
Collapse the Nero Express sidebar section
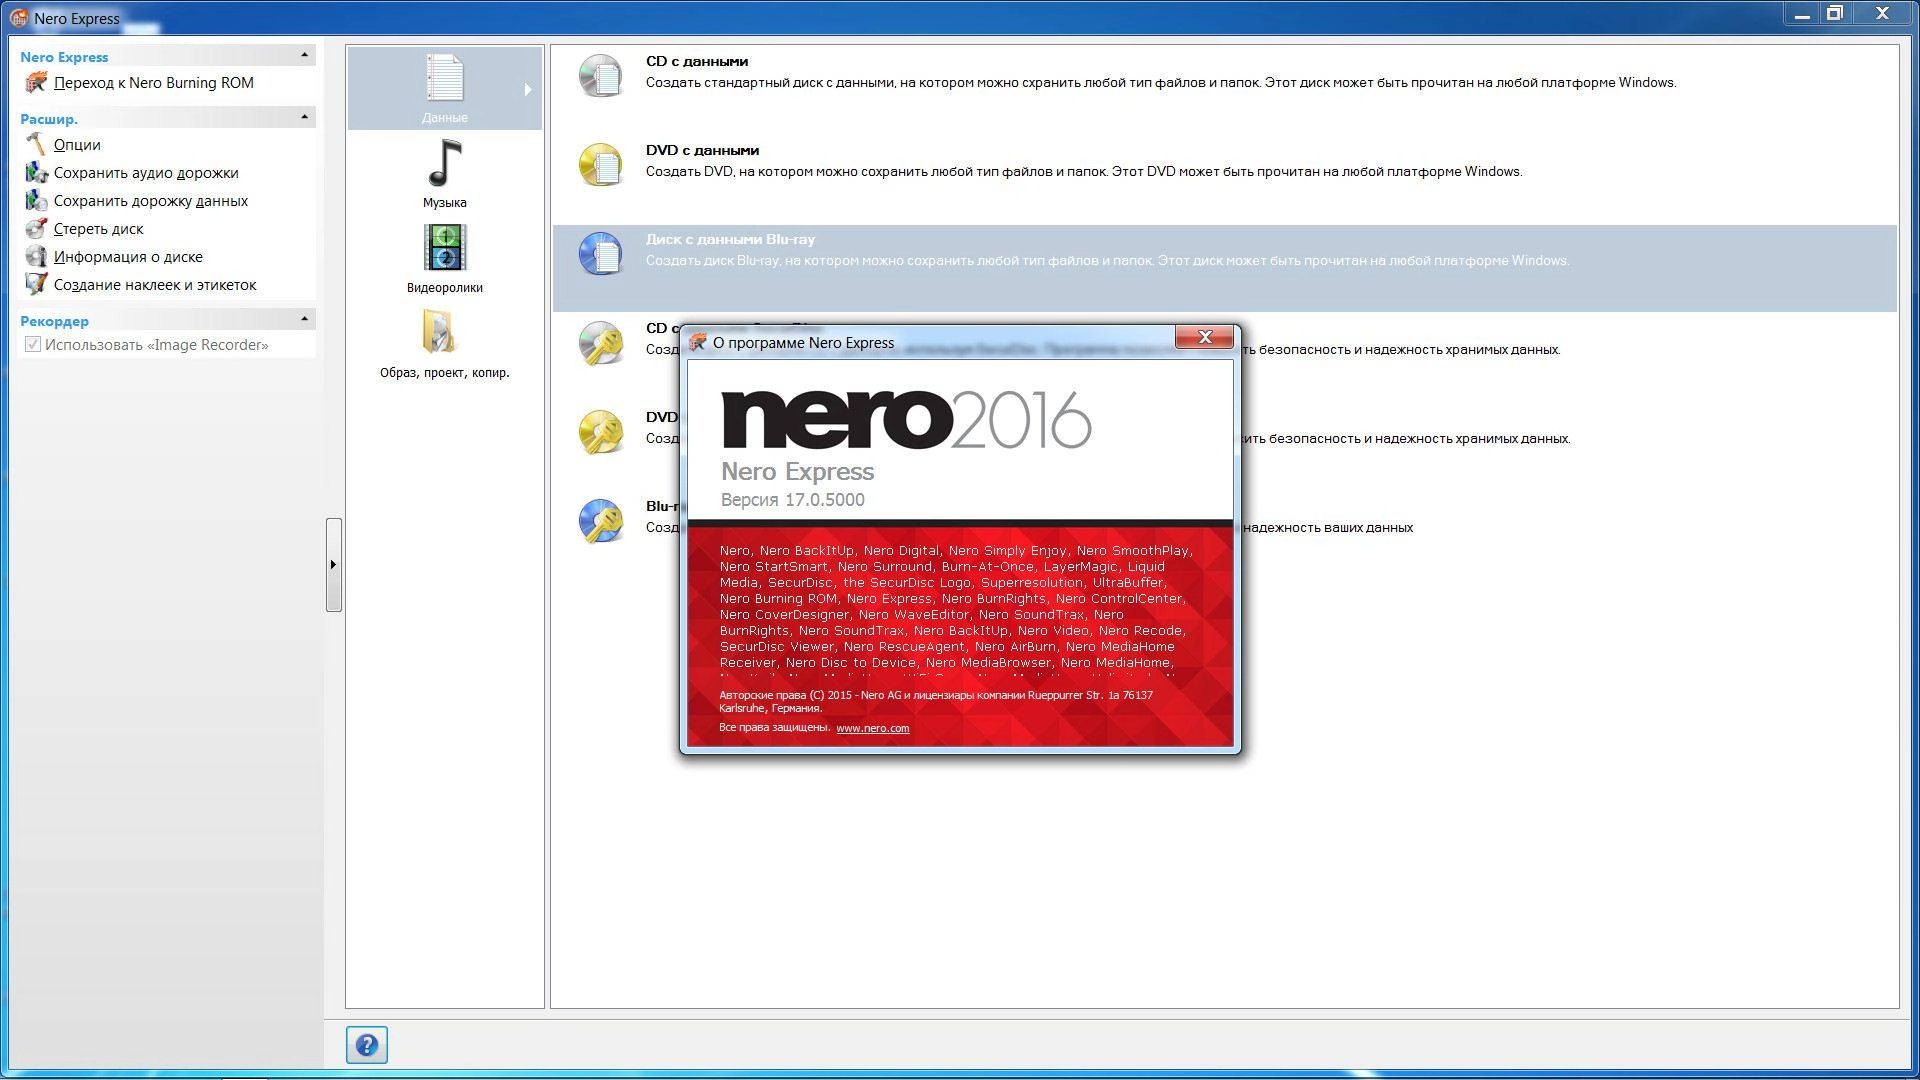[x=305, y=55]
